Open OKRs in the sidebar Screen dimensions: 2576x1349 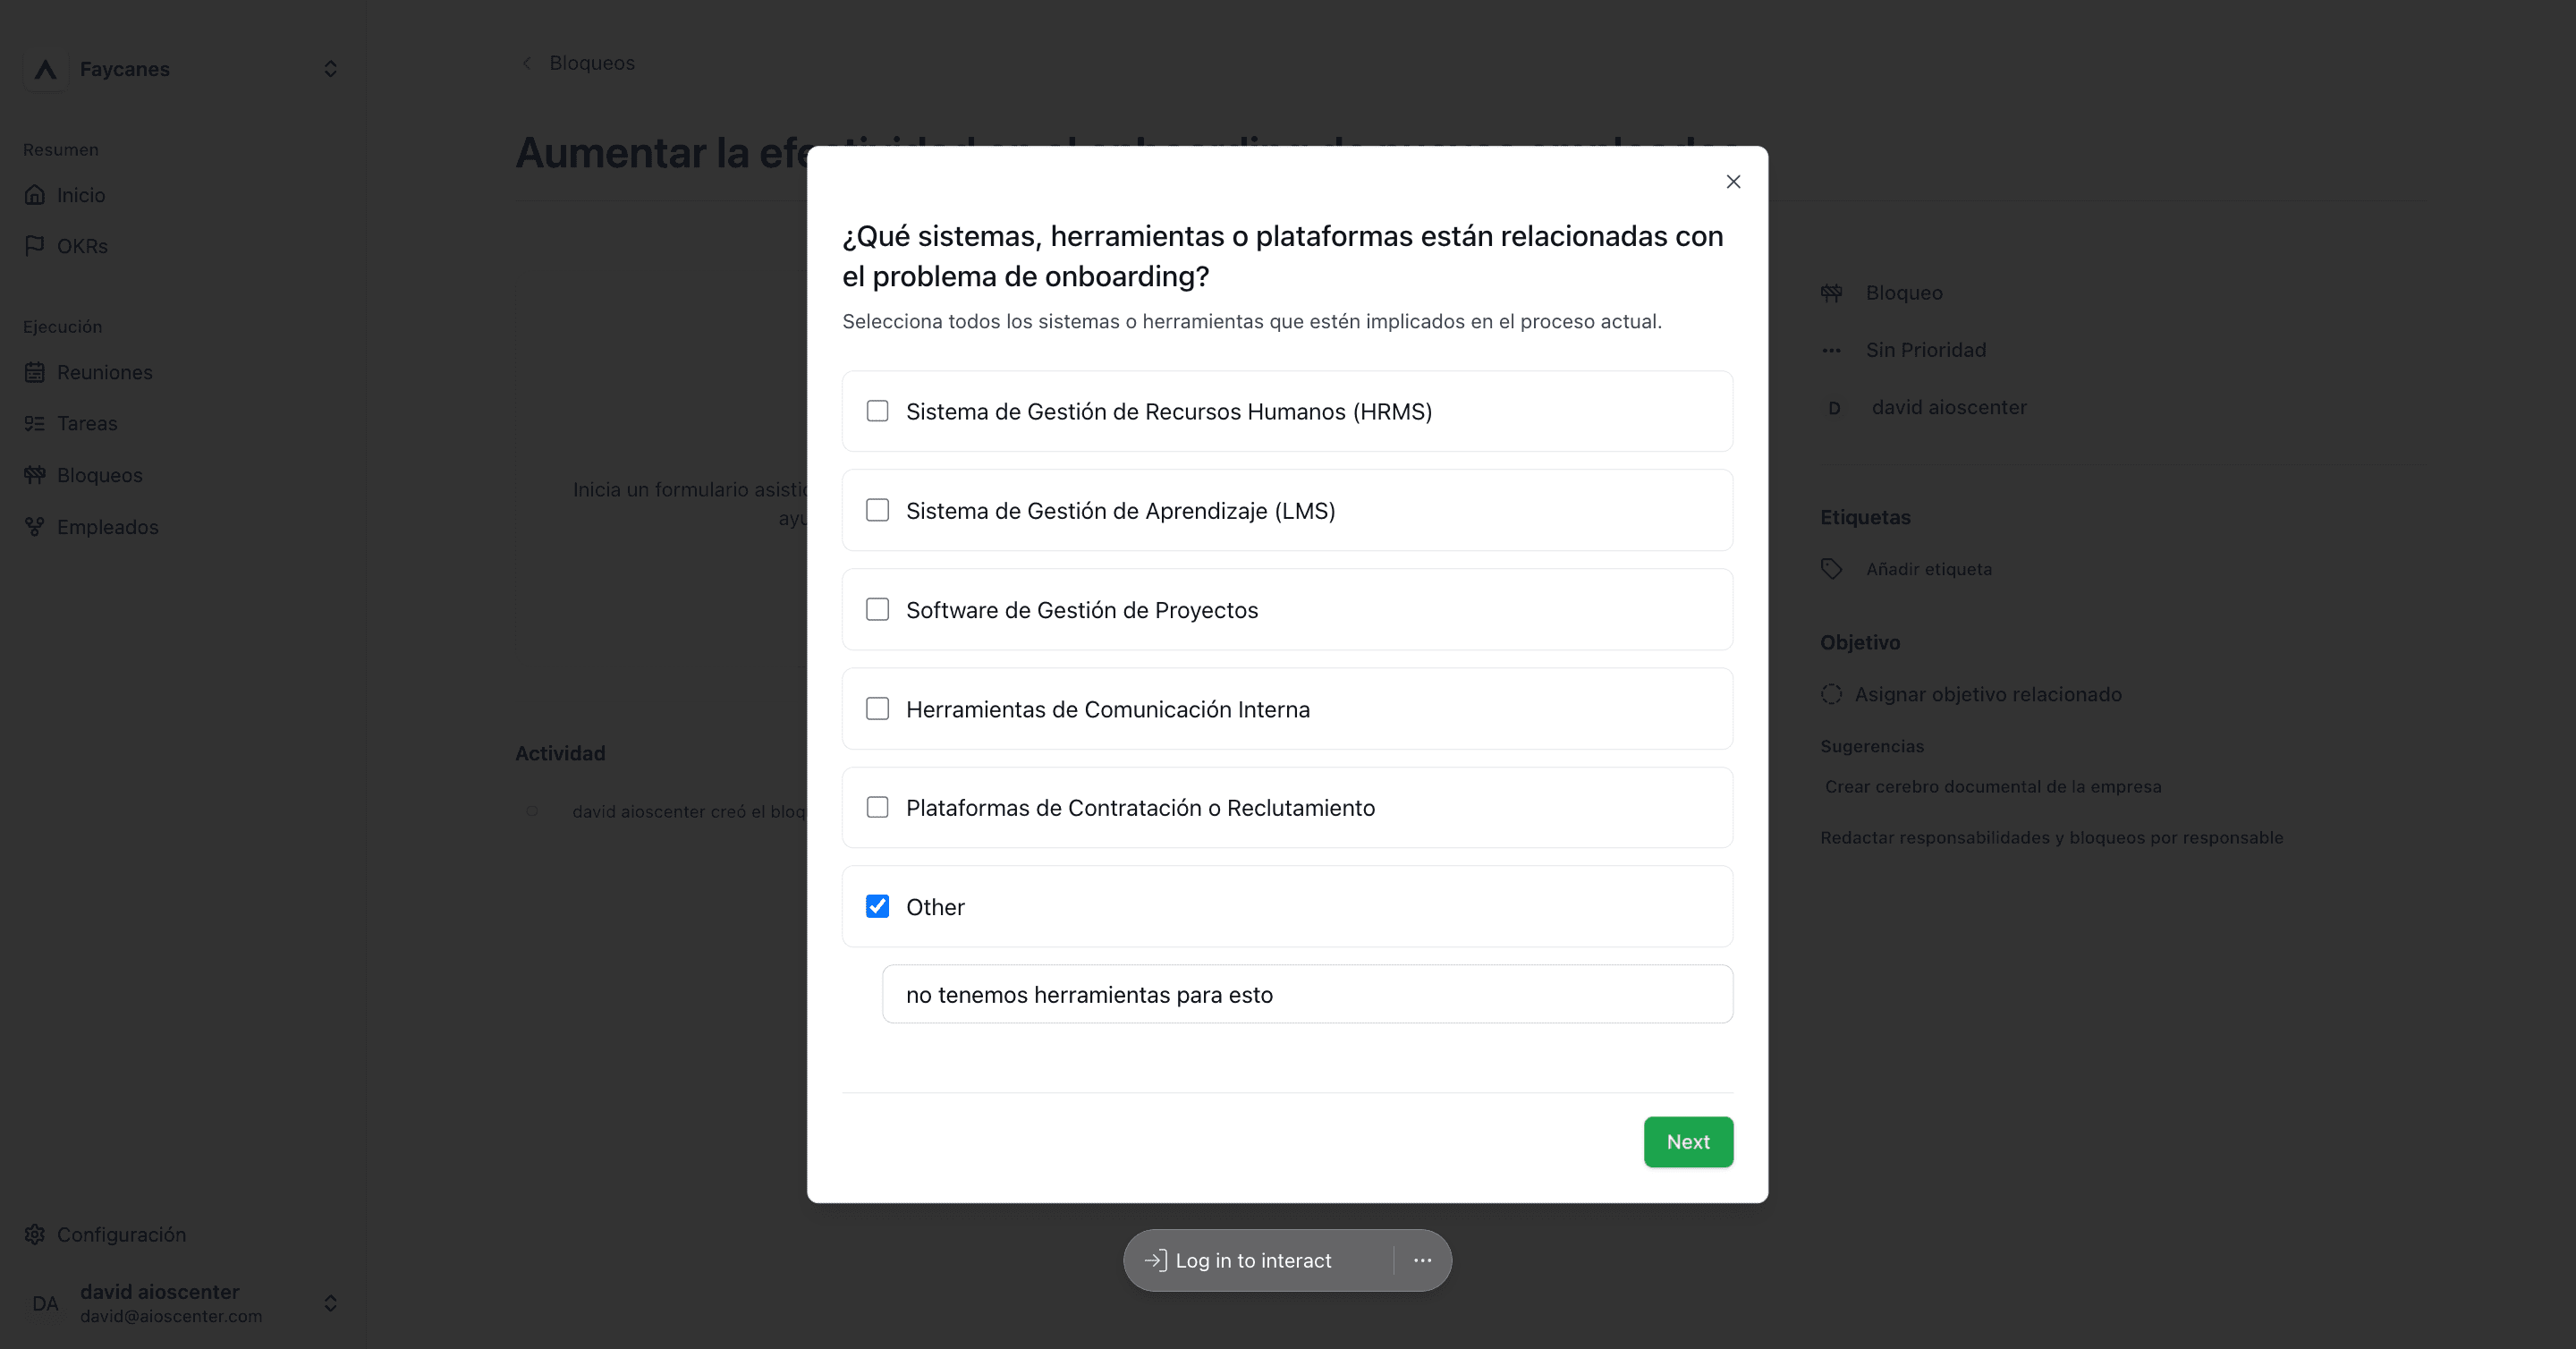pyautogui.click(x=82, y=246)
